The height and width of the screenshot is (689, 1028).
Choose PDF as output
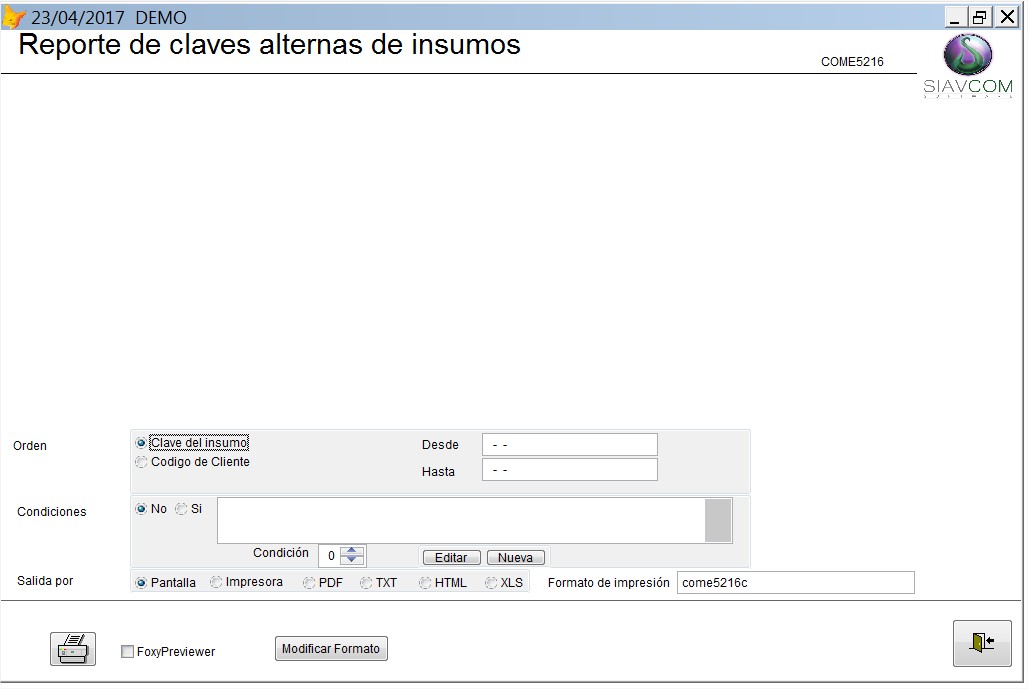click(309, 583)
